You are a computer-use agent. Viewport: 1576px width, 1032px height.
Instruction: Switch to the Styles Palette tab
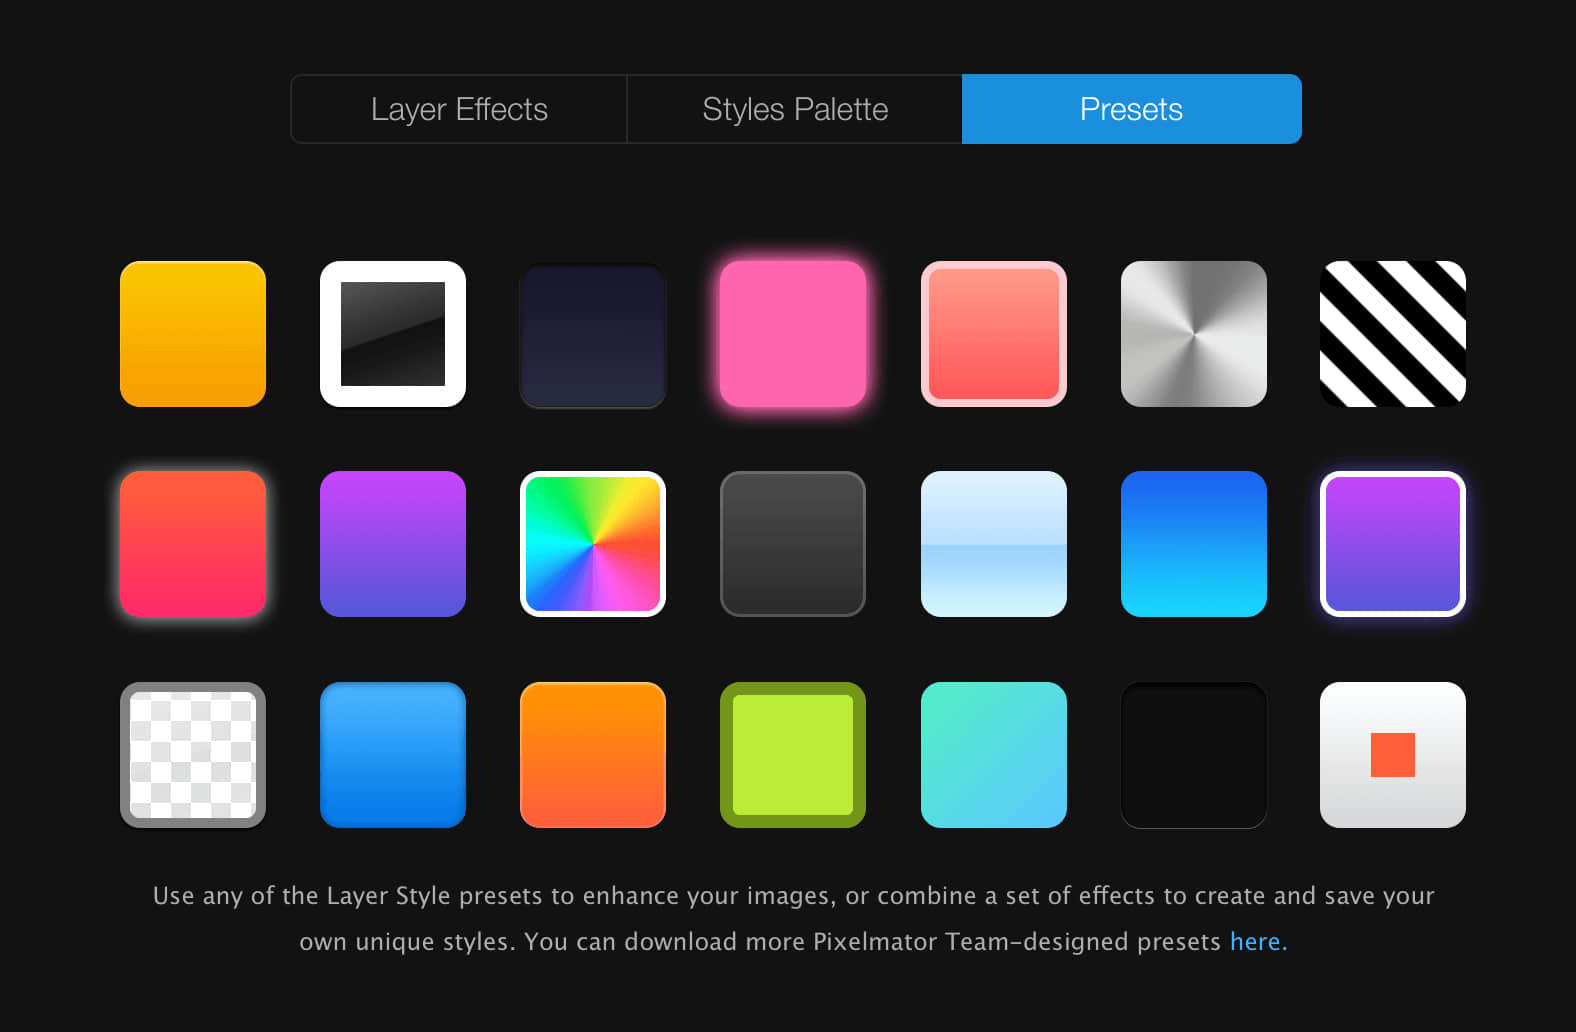[x=795, y=109]
